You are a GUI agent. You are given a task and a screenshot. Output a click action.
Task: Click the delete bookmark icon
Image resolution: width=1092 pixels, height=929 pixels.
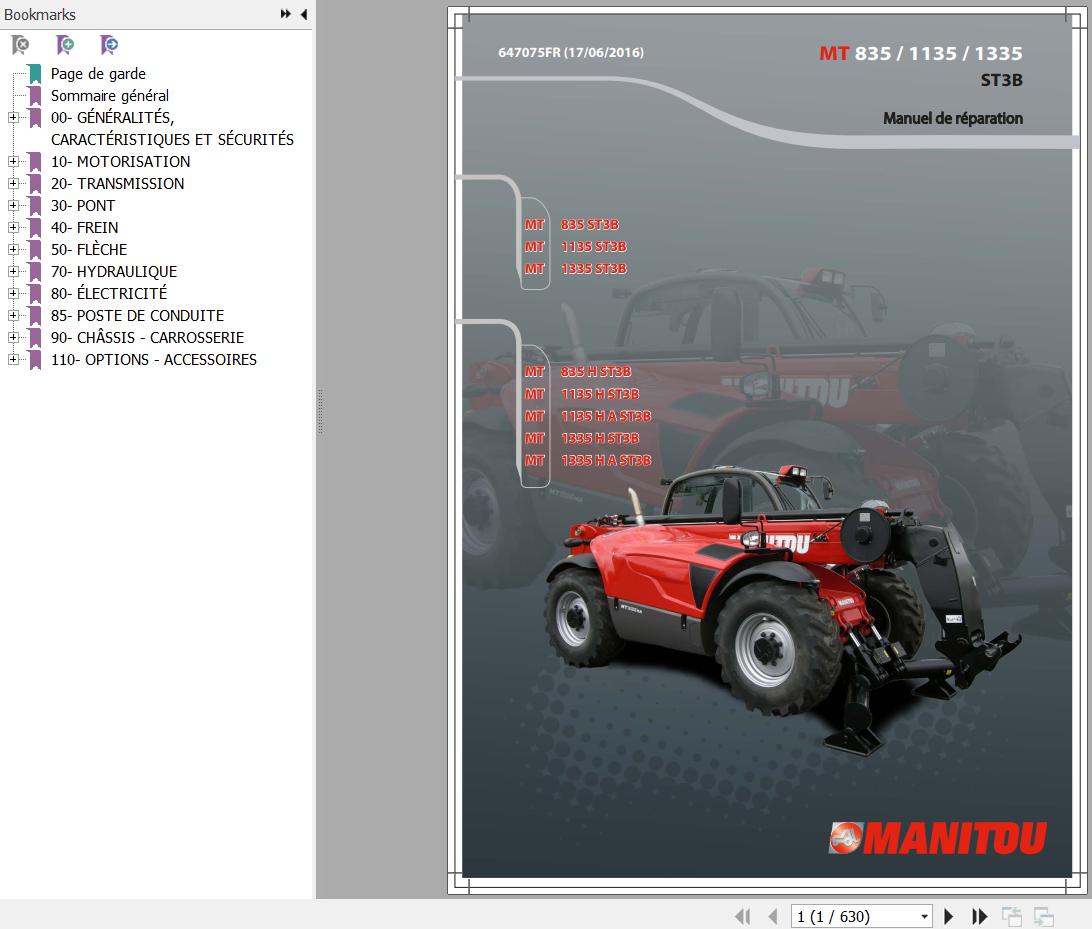[x=20, y=45]
